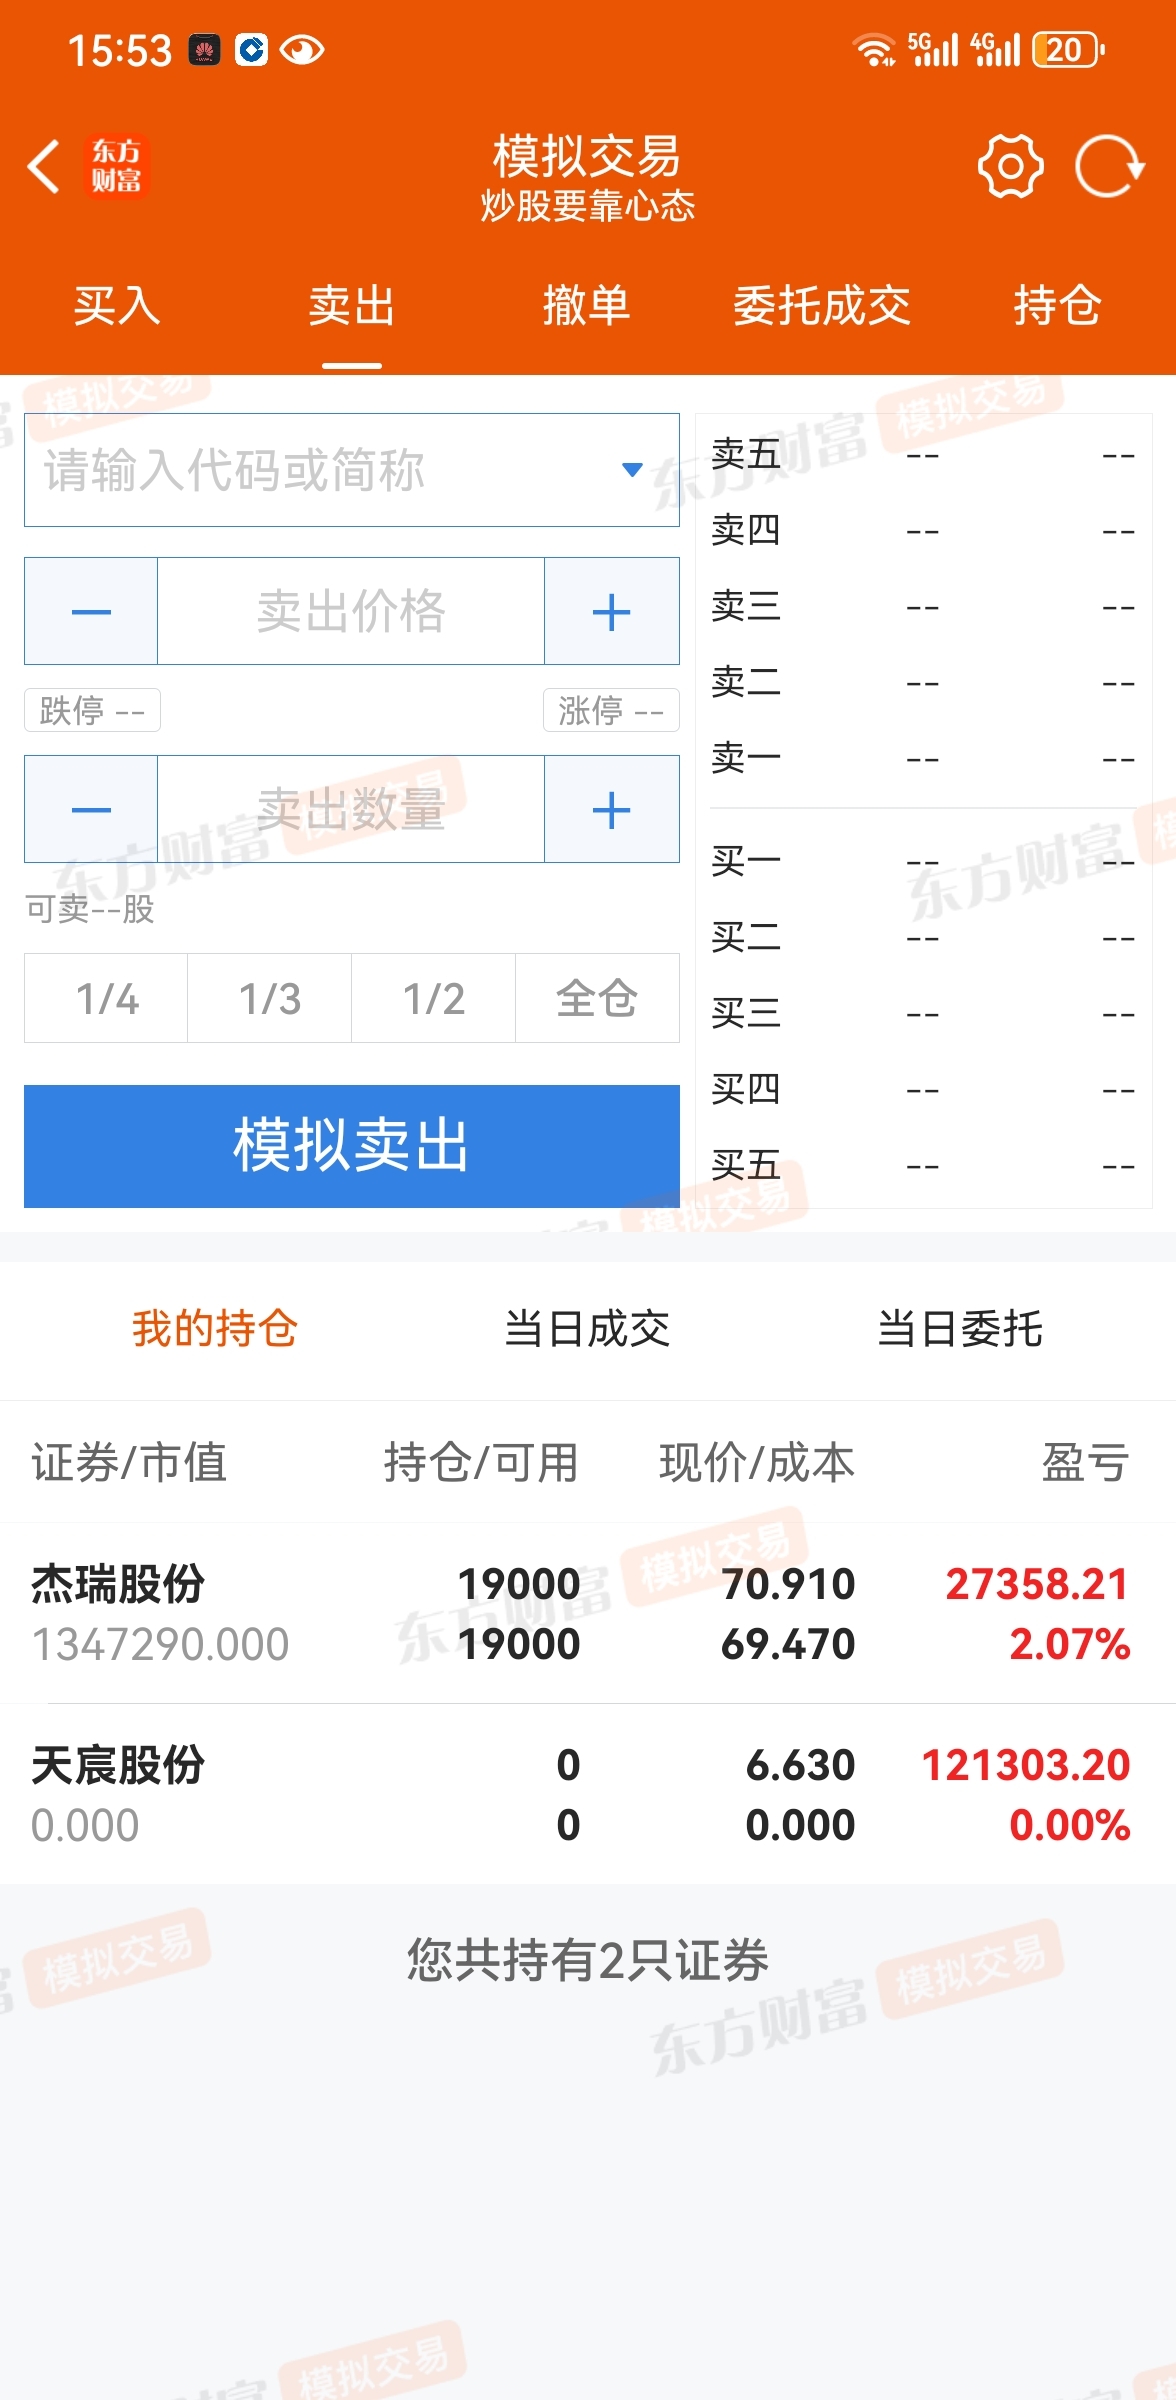1176x2400 pixels.
Task: Choose the 1/3 position button
Action: tap(270, 998)
